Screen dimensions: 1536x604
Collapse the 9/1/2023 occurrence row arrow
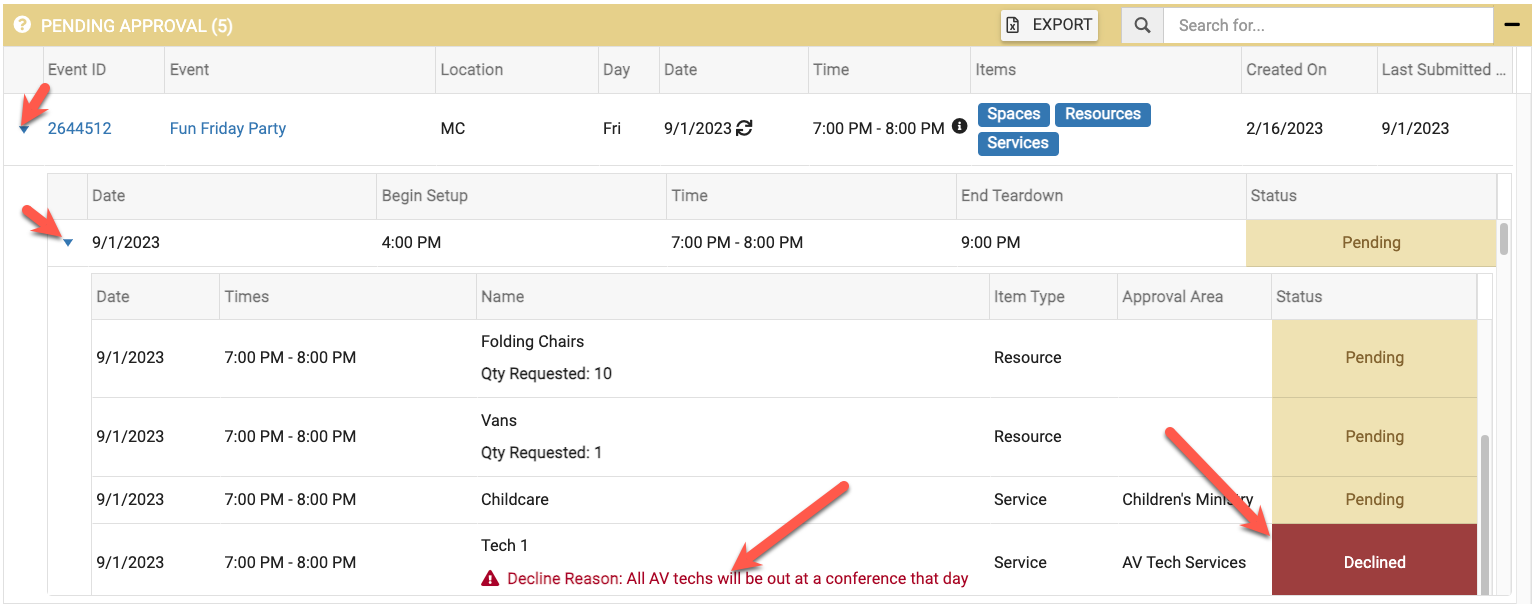68,243
